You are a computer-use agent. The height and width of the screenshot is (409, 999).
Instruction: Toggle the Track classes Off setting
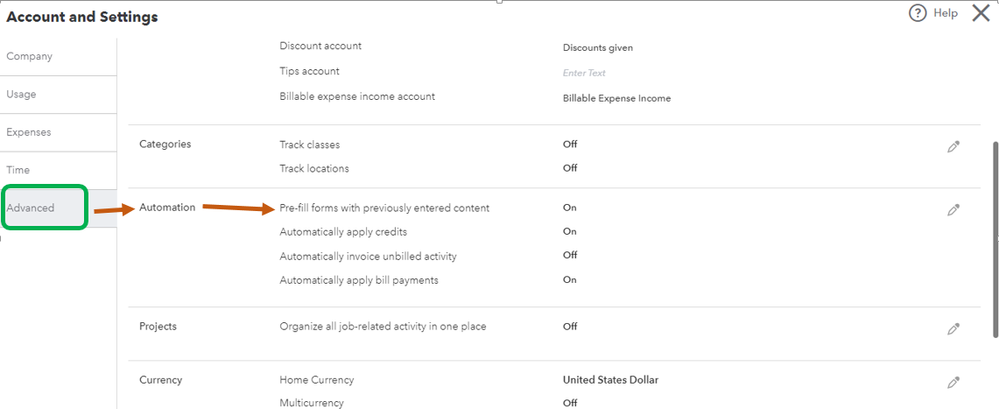[570, 144]
